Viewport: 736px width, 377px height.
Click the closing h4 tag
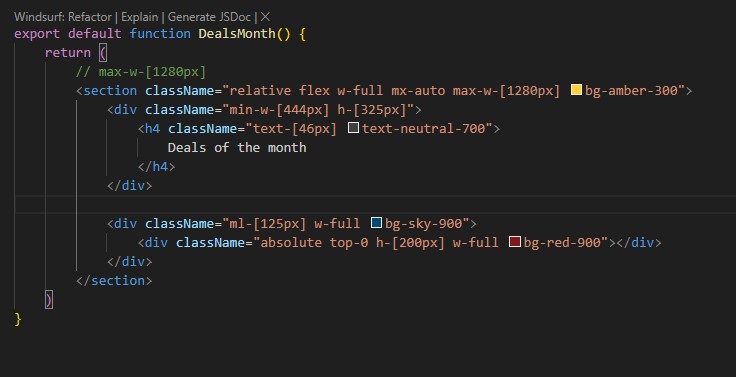(156, 167)
